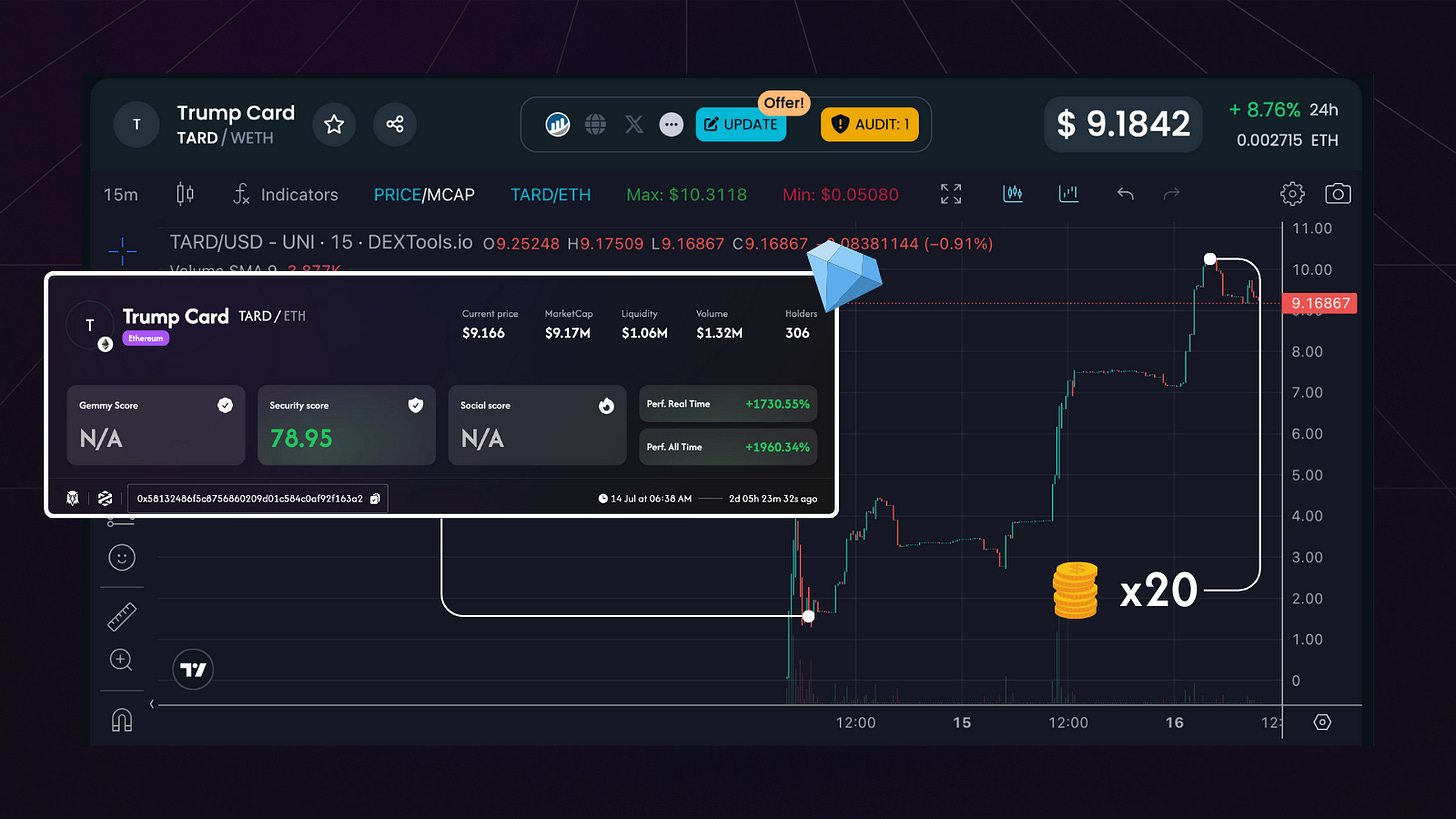Click the TradingView logo badge
The image size is (1456, 819).
click(194, 670)
